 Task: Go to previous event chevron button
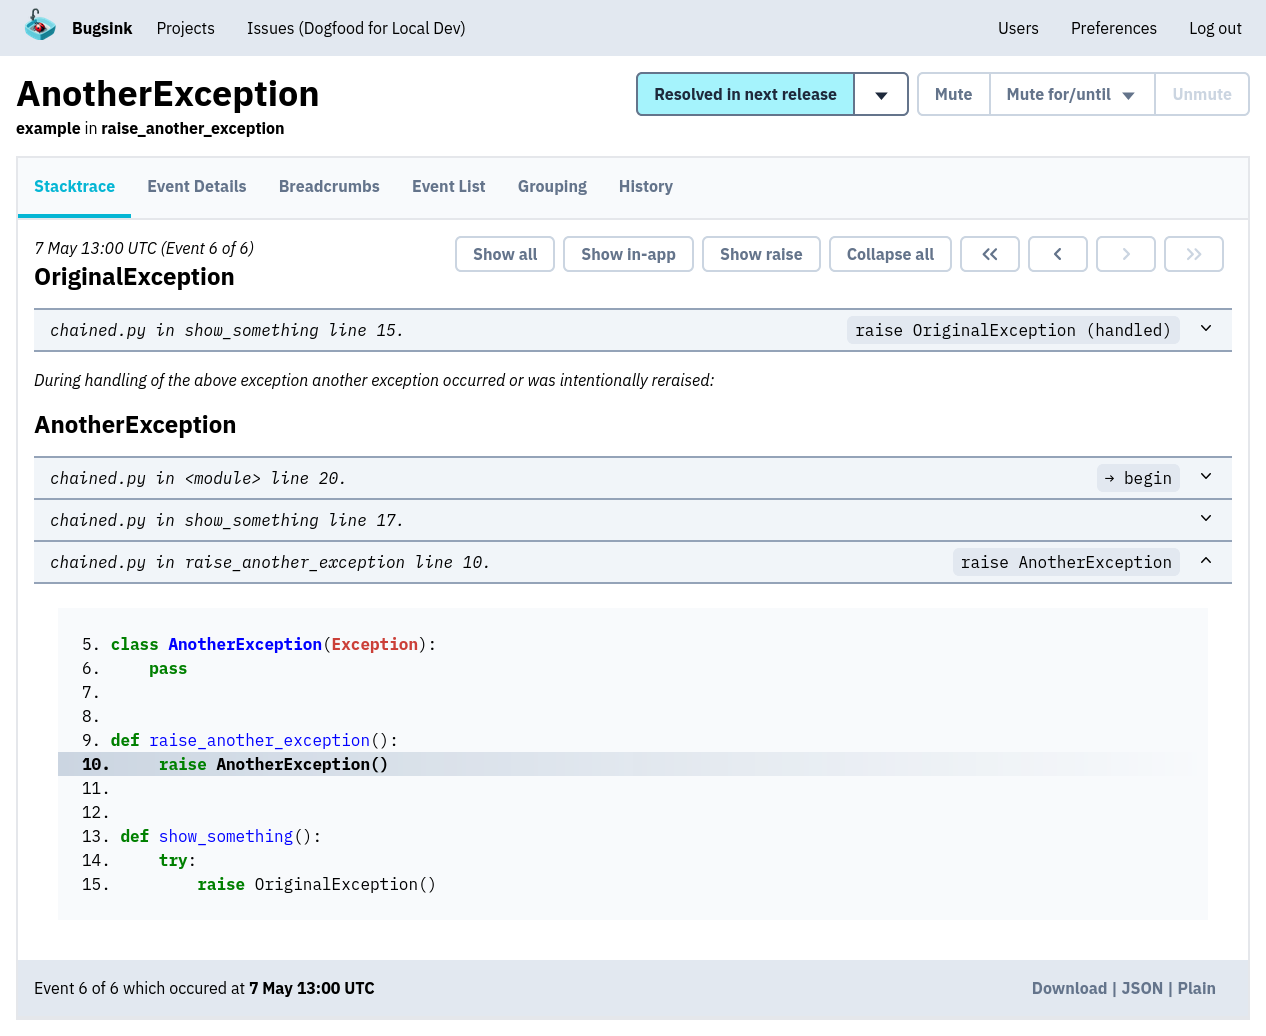[x=1058, y=254]
